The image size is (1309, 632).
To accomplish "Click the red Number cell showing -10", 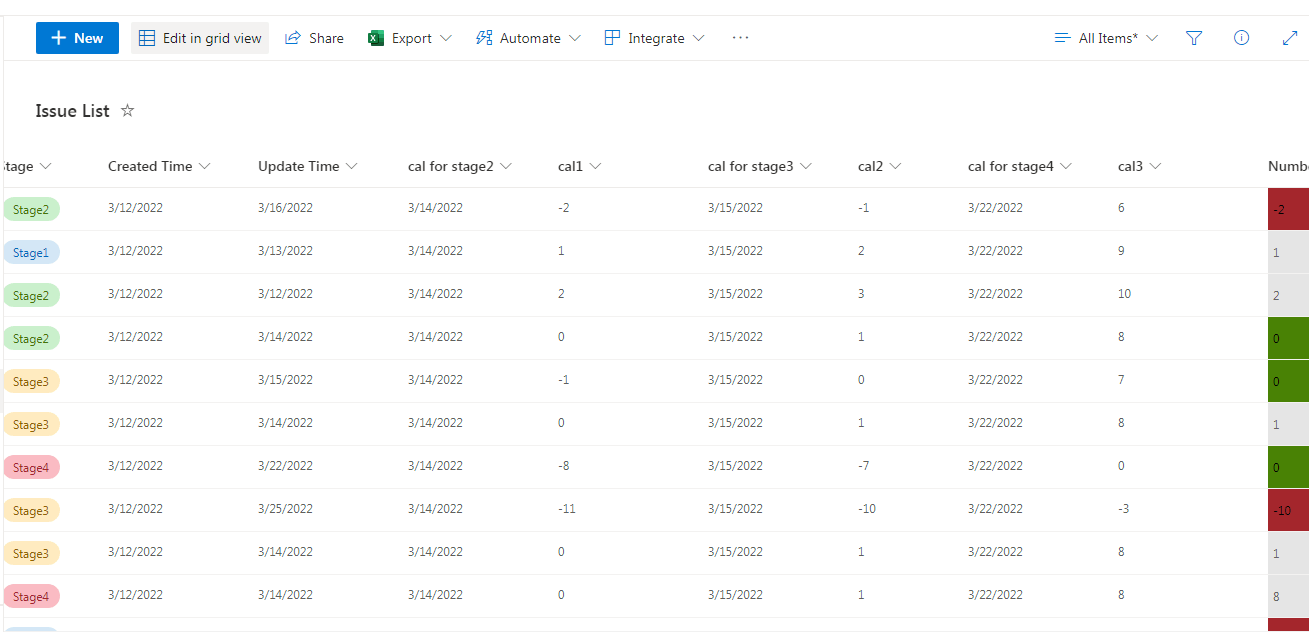I will pos(1288,511).
